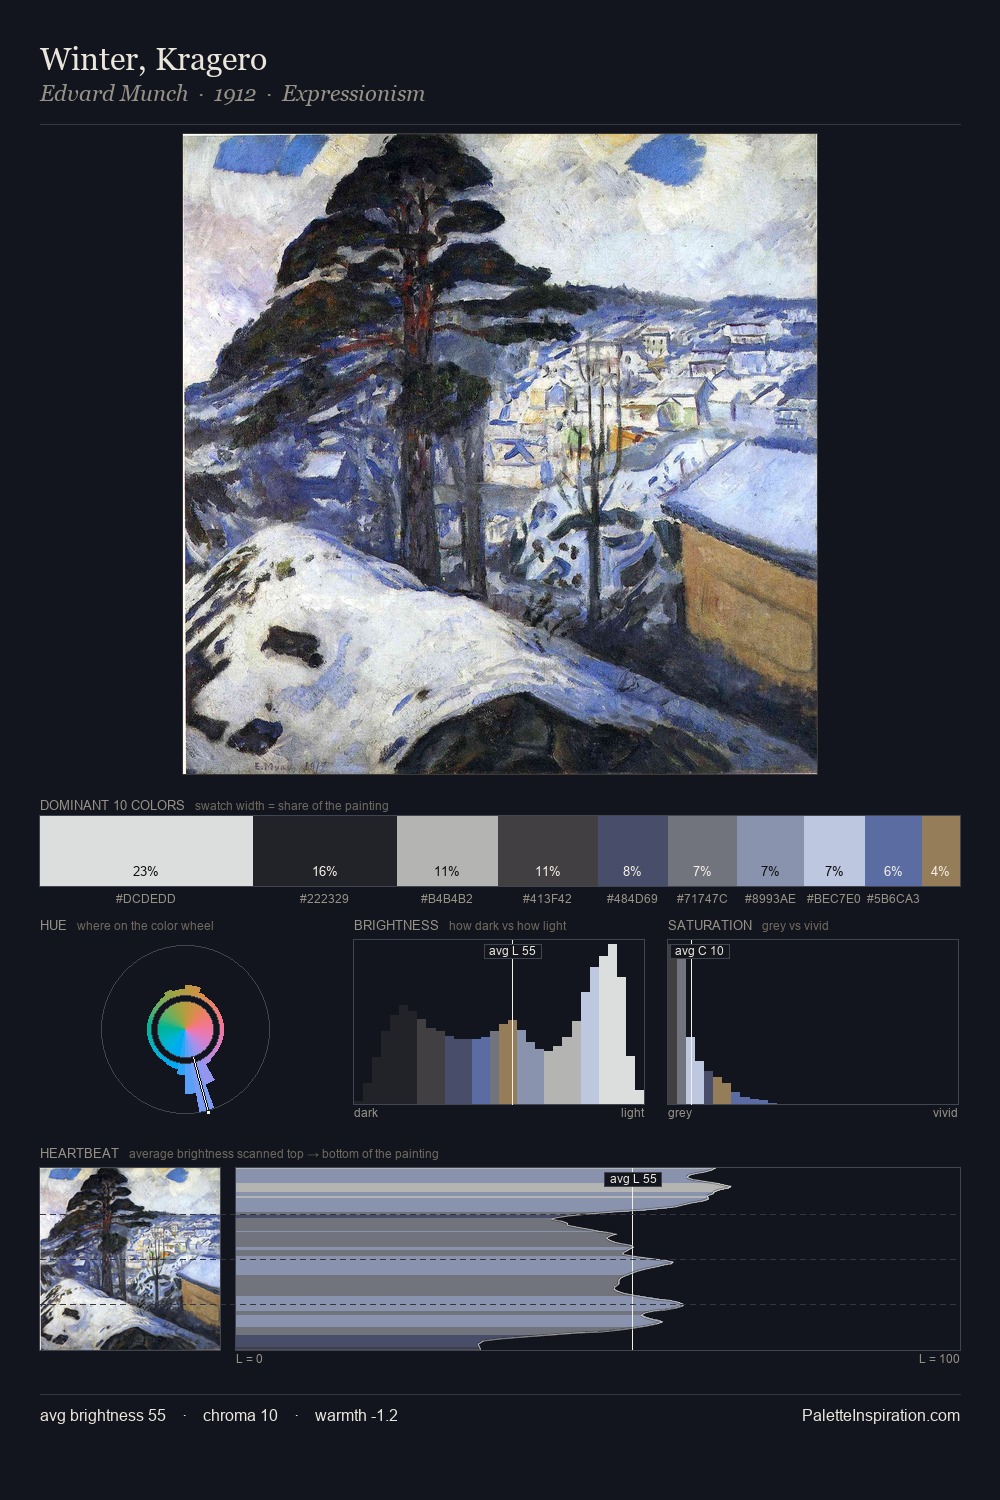Open the PaletteInspiration.com link
Screen dimensions: 1000x1500
tap(881, 1415)
